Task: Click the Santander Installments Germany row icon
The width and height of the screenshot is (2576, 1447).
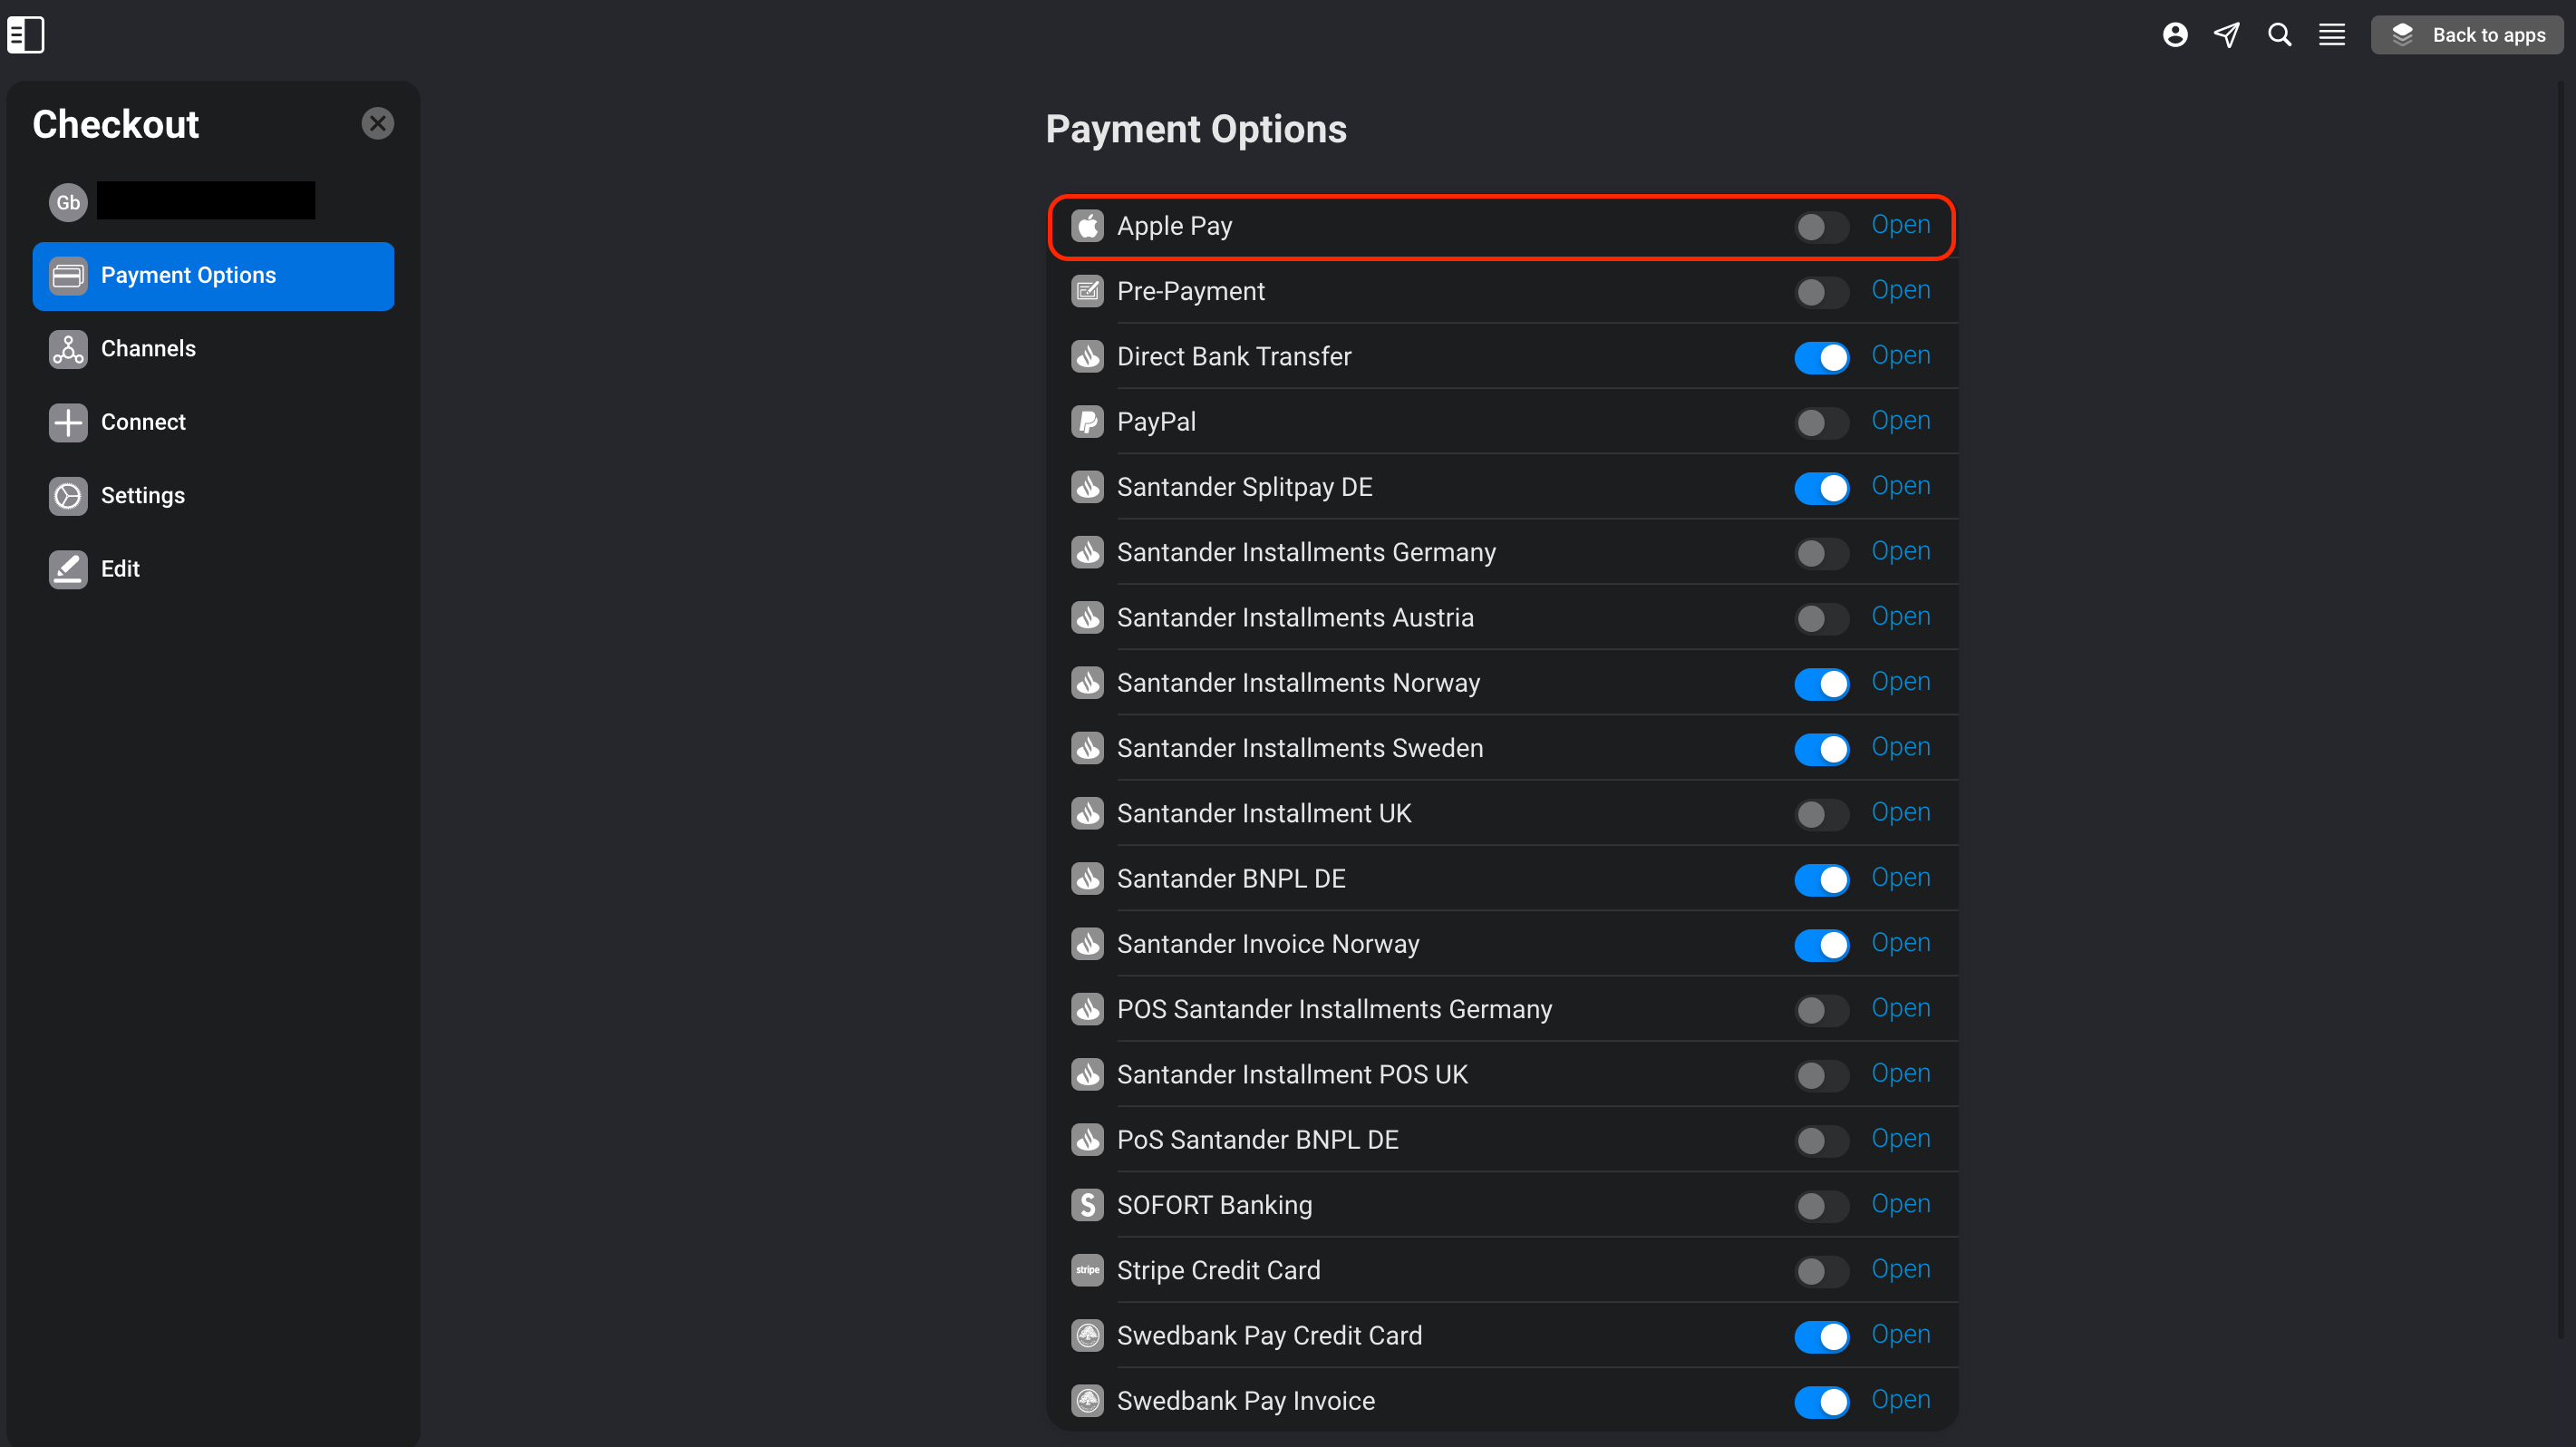Action: pyautogui.click(x=1087, y=552)
